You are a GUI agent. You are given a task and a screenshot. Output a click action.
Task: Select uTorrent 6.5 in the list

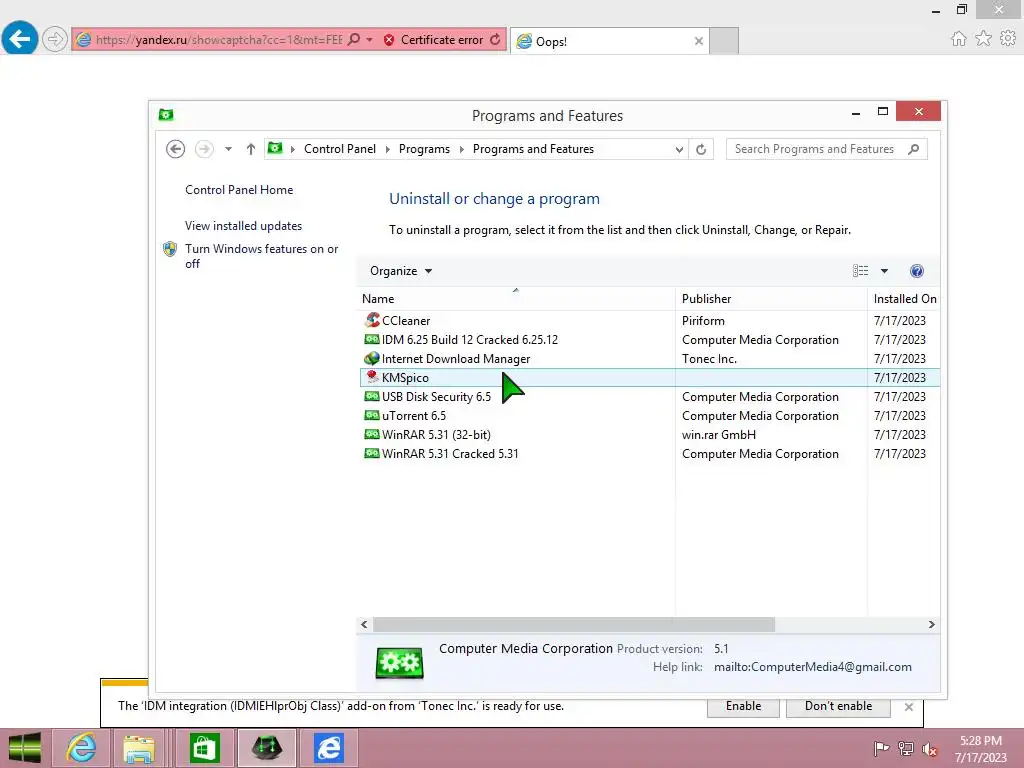650,415
